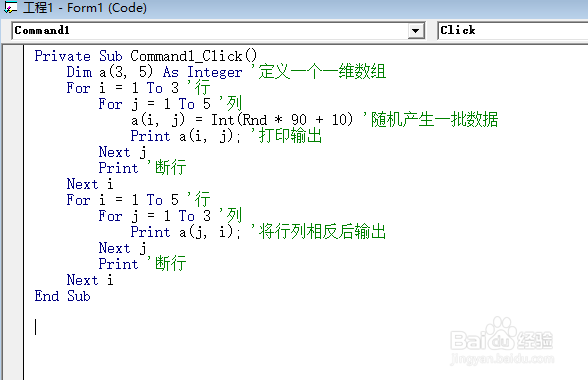The image size is (588, 380).
Task: Click the Command1 object combo box field
Action: (218, 30)
